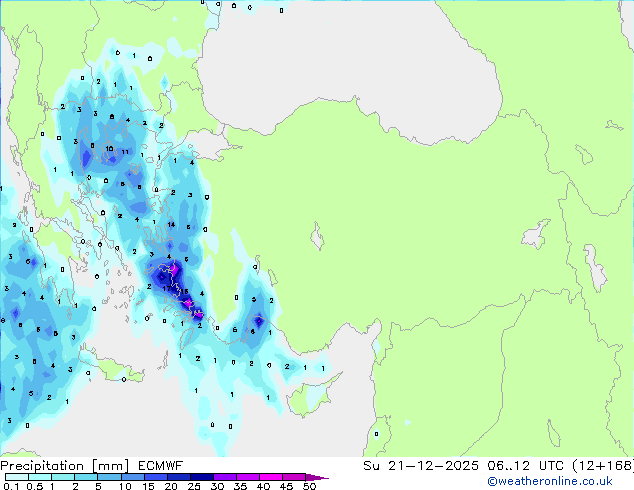Click the legend label '35'
Screen dimensions: 634x490
point(240,486)
